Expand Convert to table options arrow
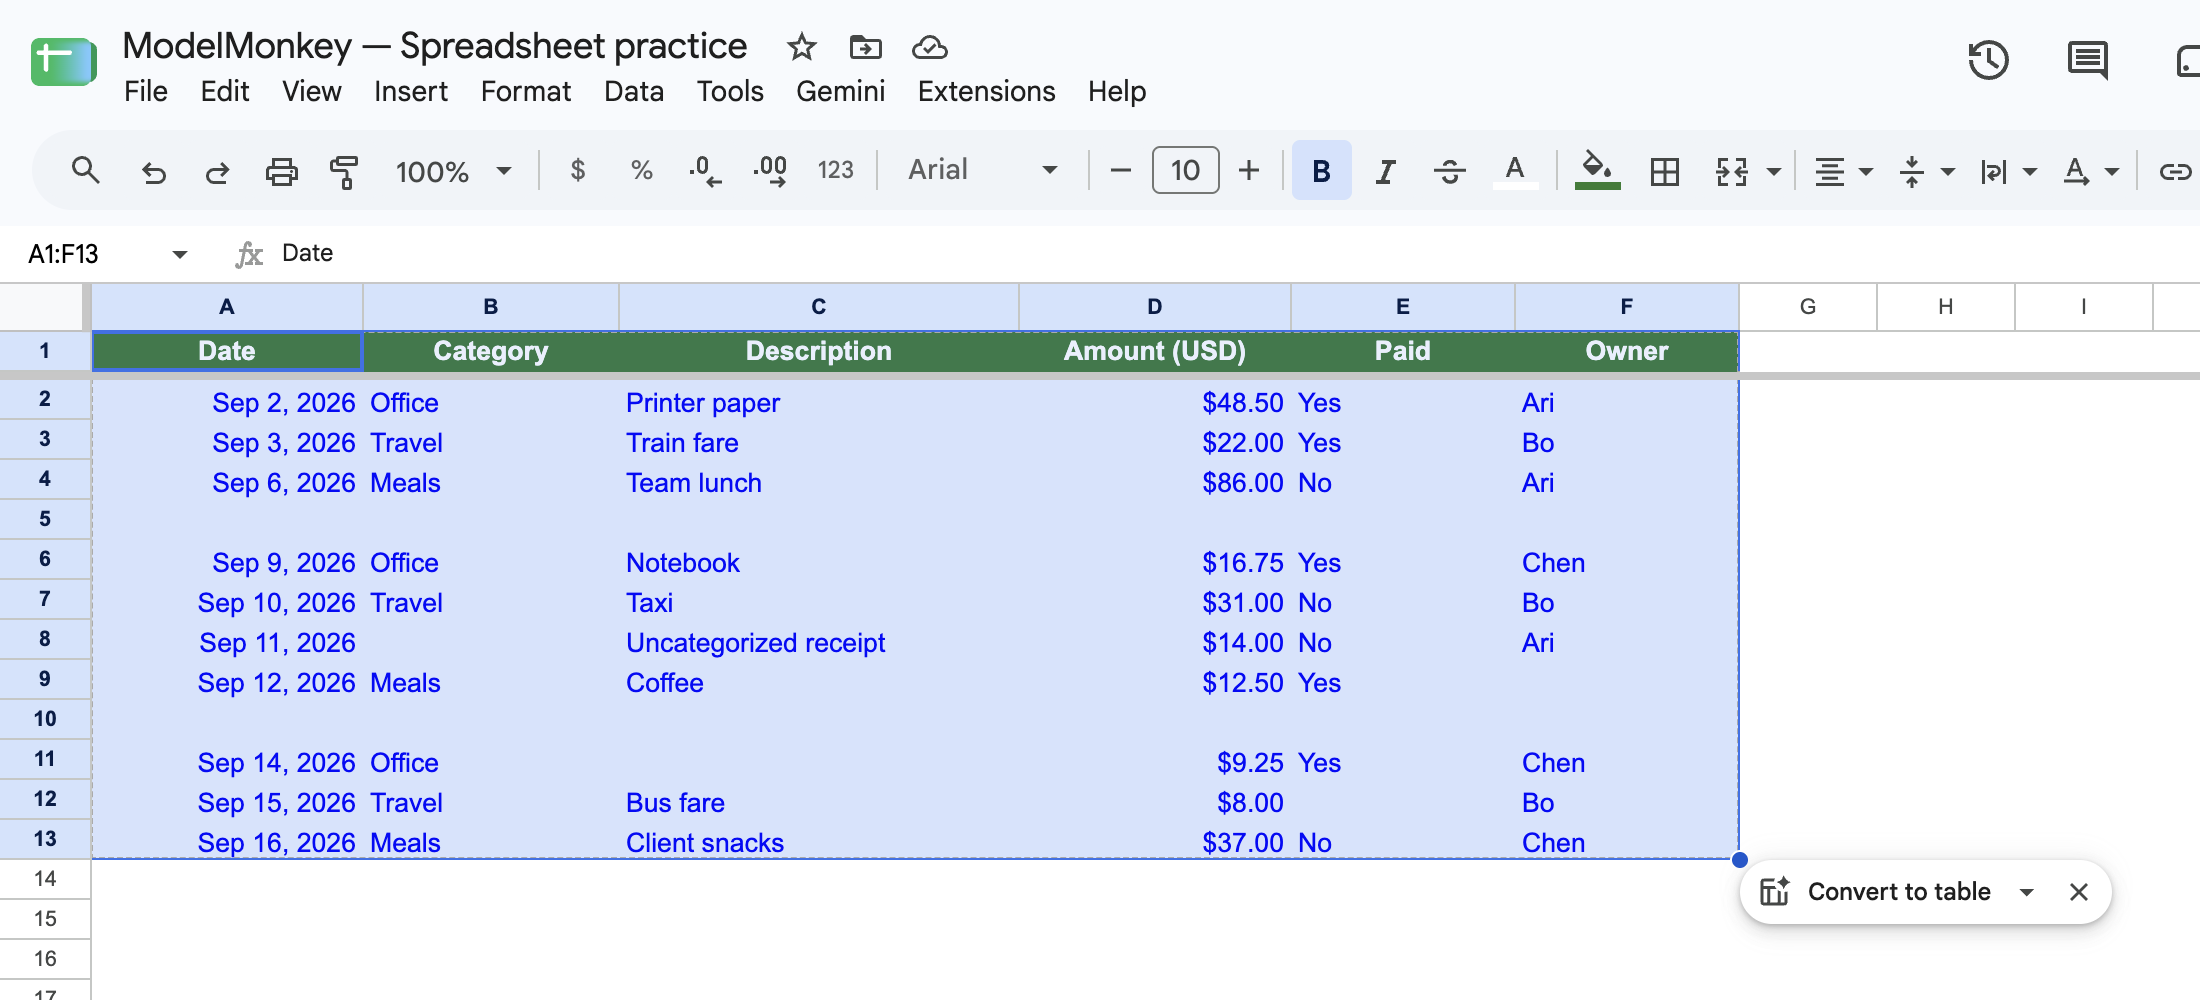 (2027, 891)
